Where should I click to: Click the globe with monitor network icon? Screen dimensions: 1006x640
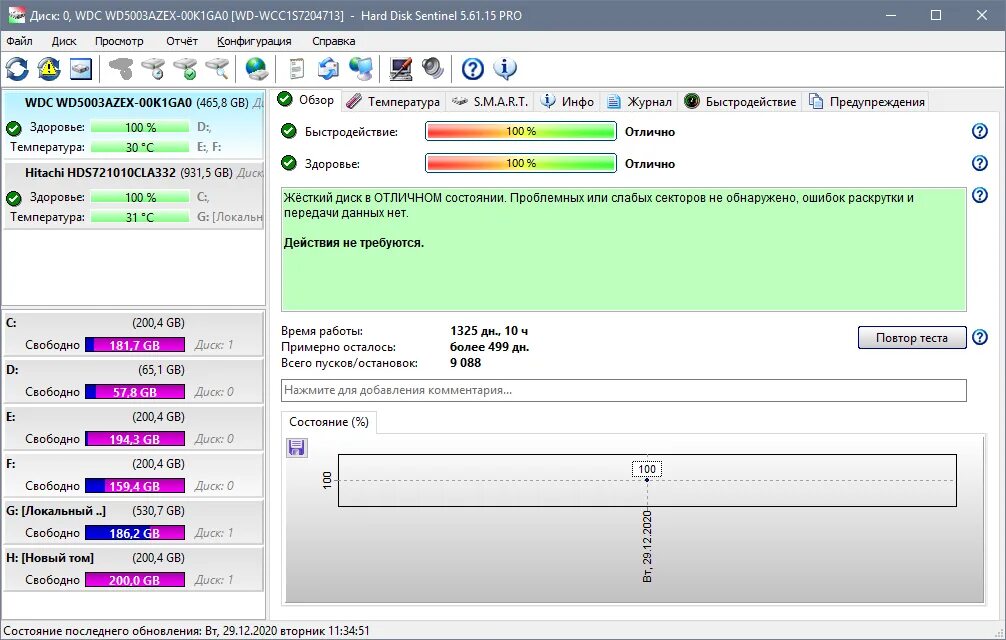[361, 69]
